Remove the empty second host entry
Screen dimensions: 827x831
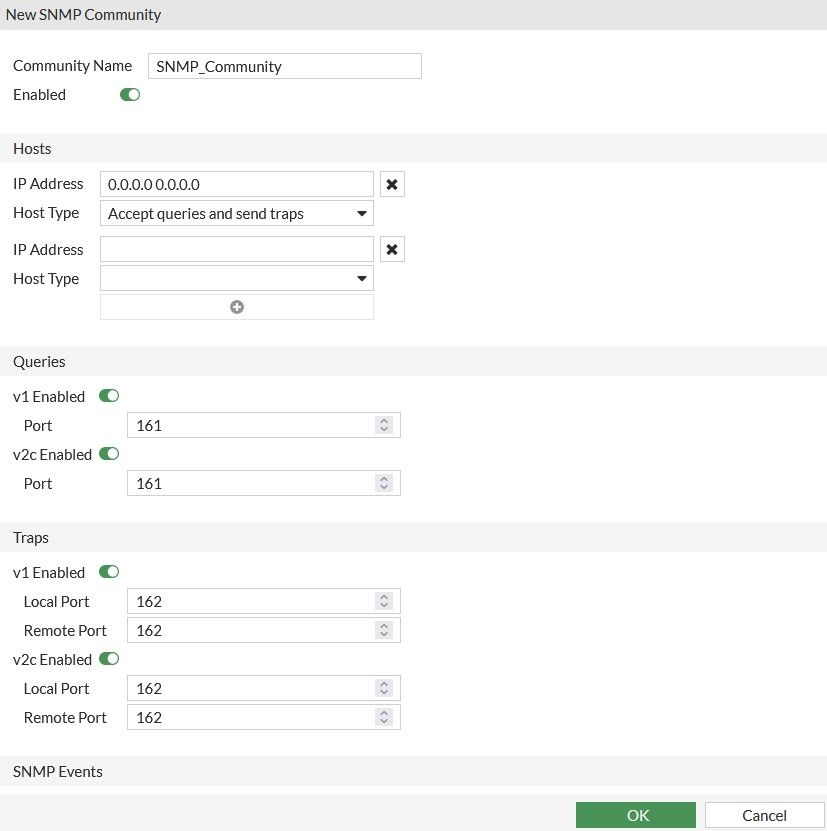[392, 250]
